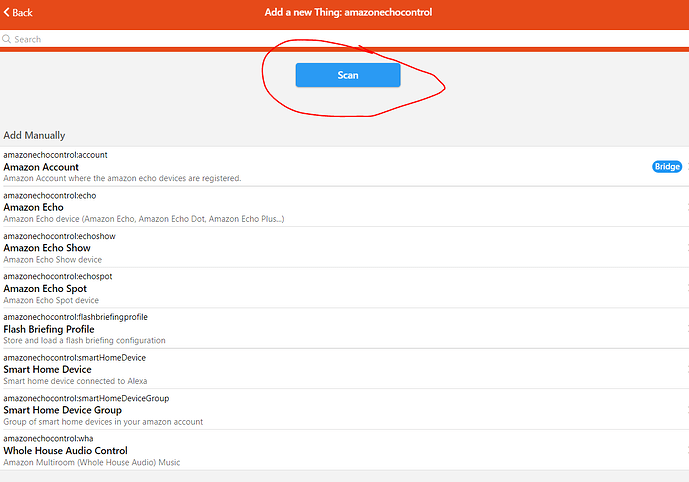Focus the Search input field
This screenshot has width=689, height=482.
[344, 39]
